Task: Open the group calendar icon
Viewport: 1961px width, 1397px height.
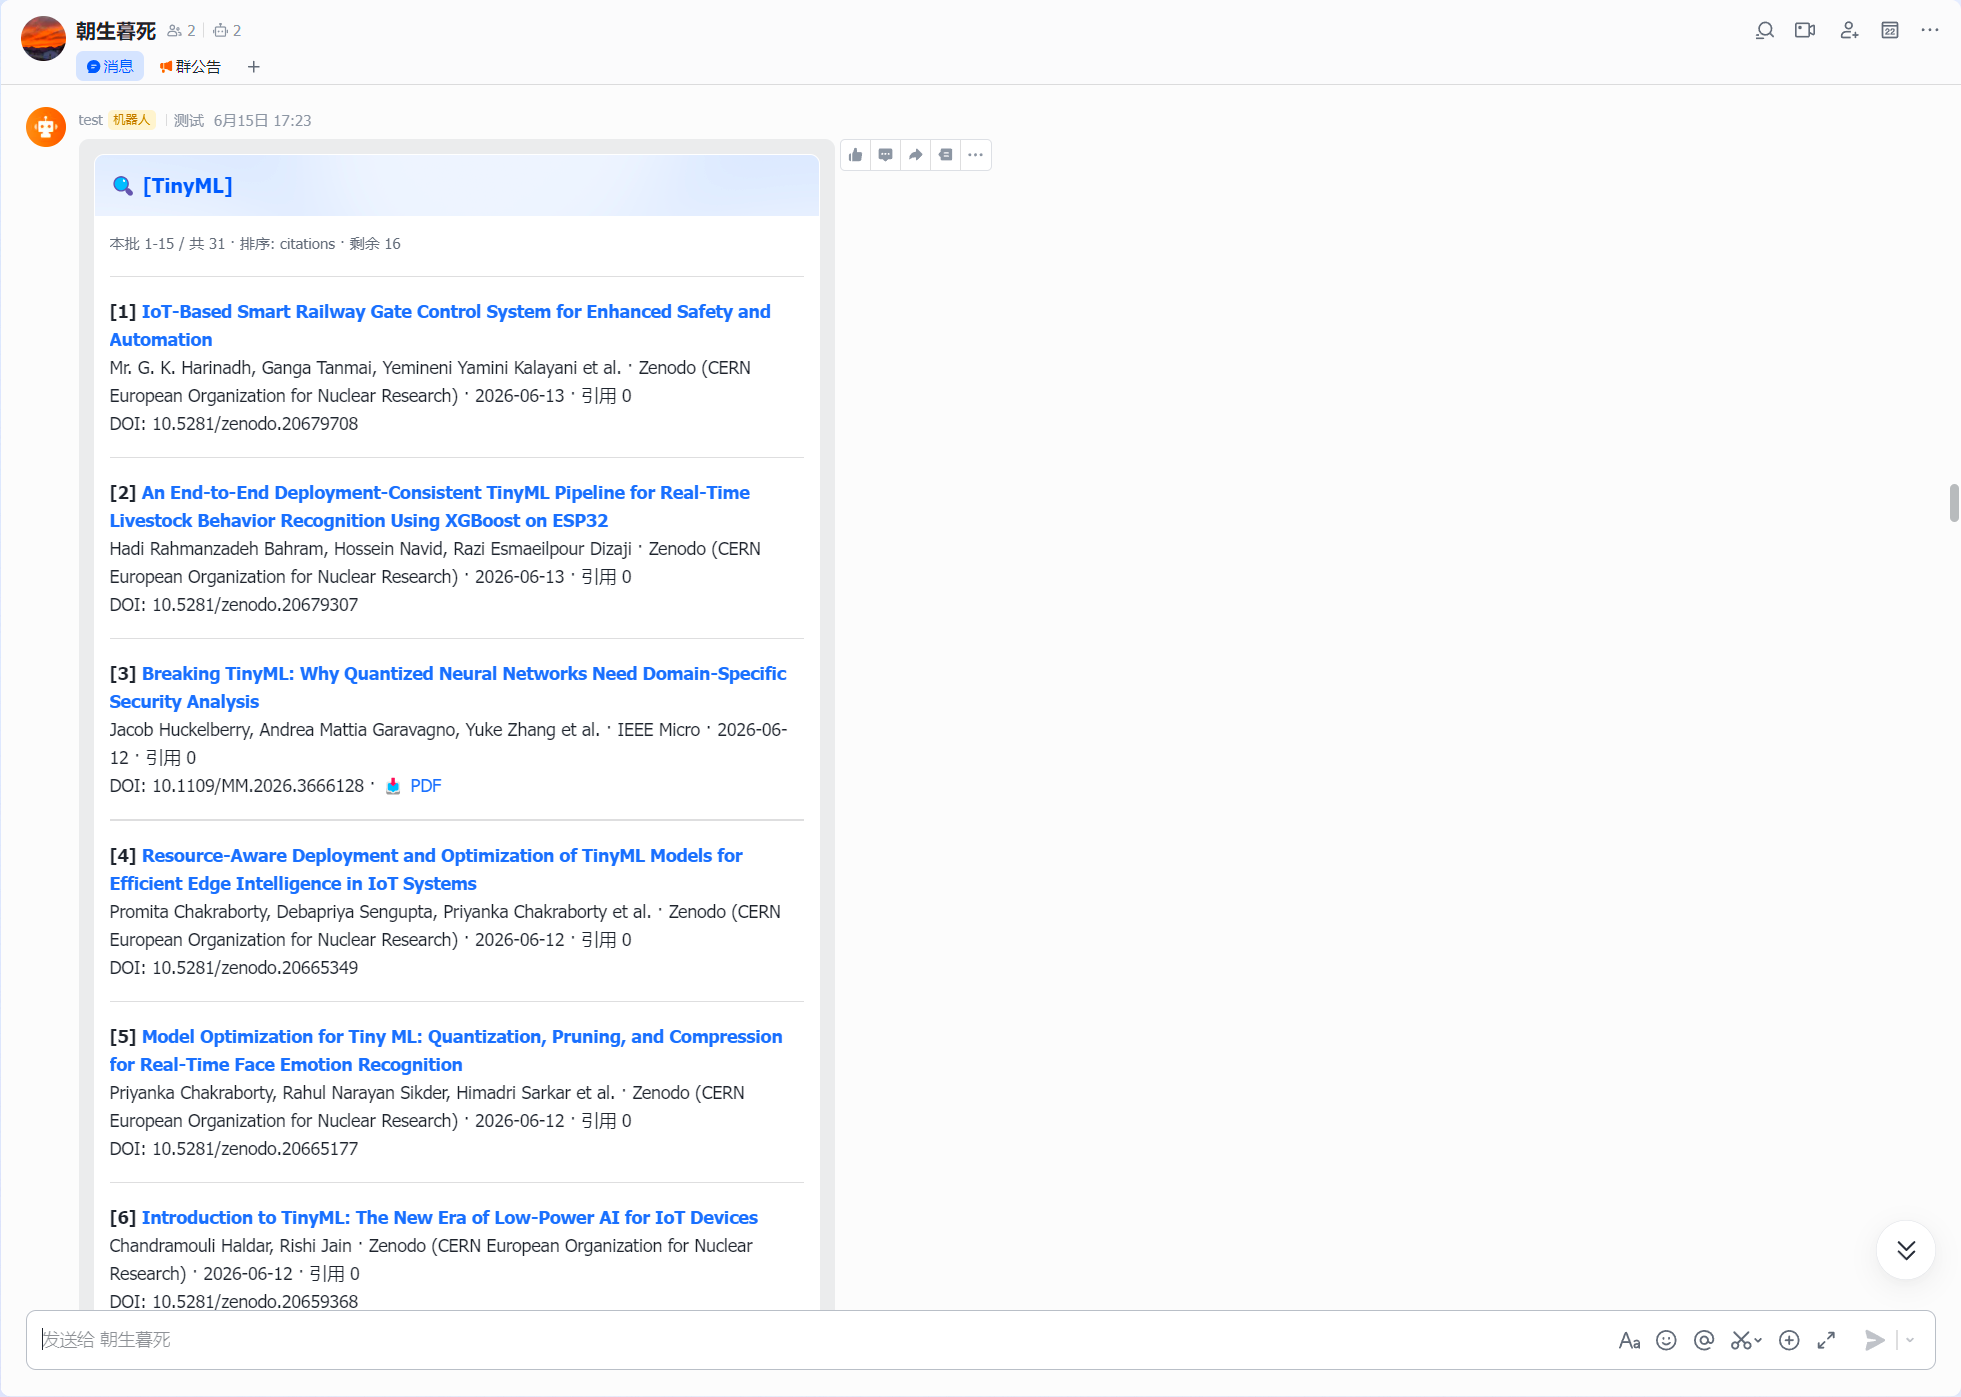Action: (1890, 30)
